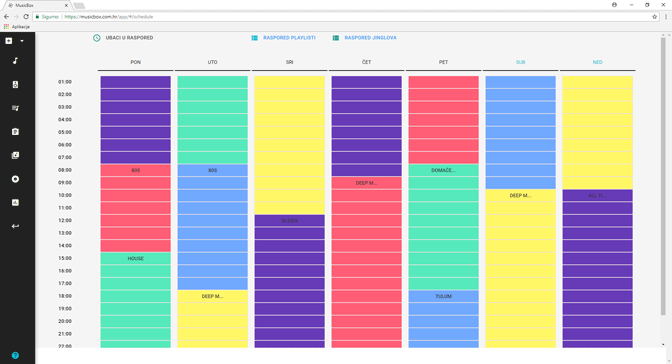Viewport: 672px width, 364px height.
Task: Click the scrollbar down arrow
Action: (663, 344)
